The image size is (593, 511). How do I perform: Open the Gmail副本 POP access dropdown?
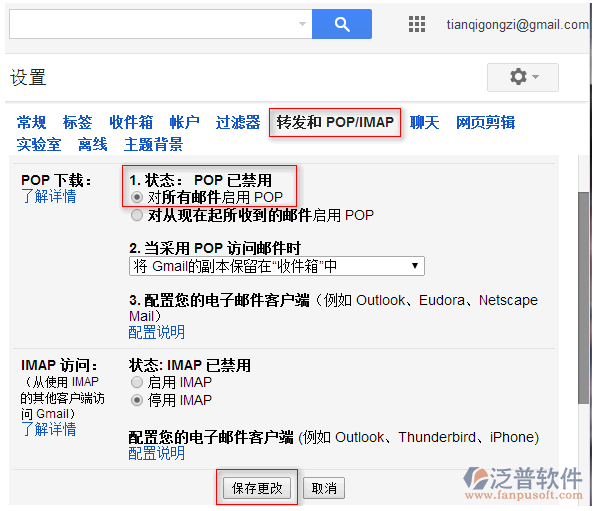pyautogui.click(x=276, y=266)
